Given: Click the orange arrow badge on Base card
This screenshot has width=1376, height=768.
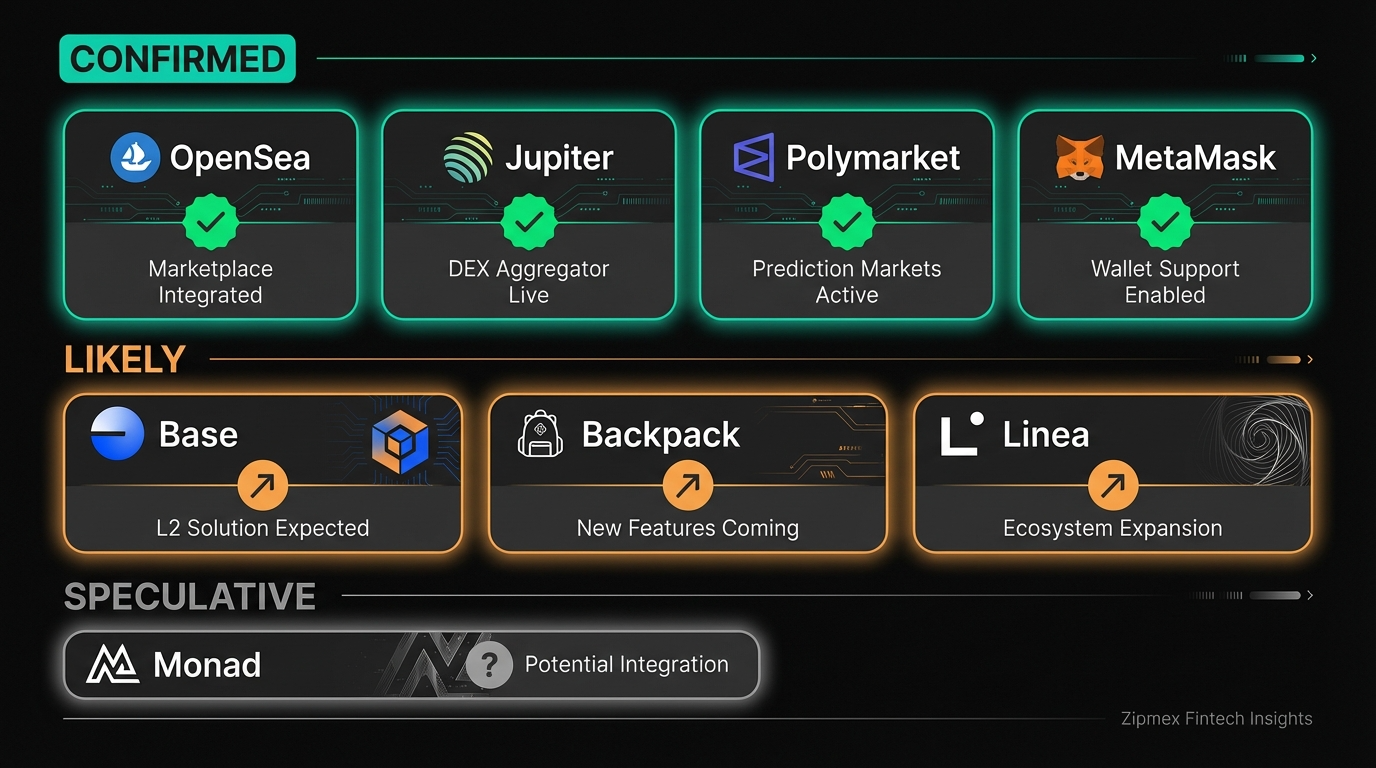Looking at the screenshot, I should [263, 486].
